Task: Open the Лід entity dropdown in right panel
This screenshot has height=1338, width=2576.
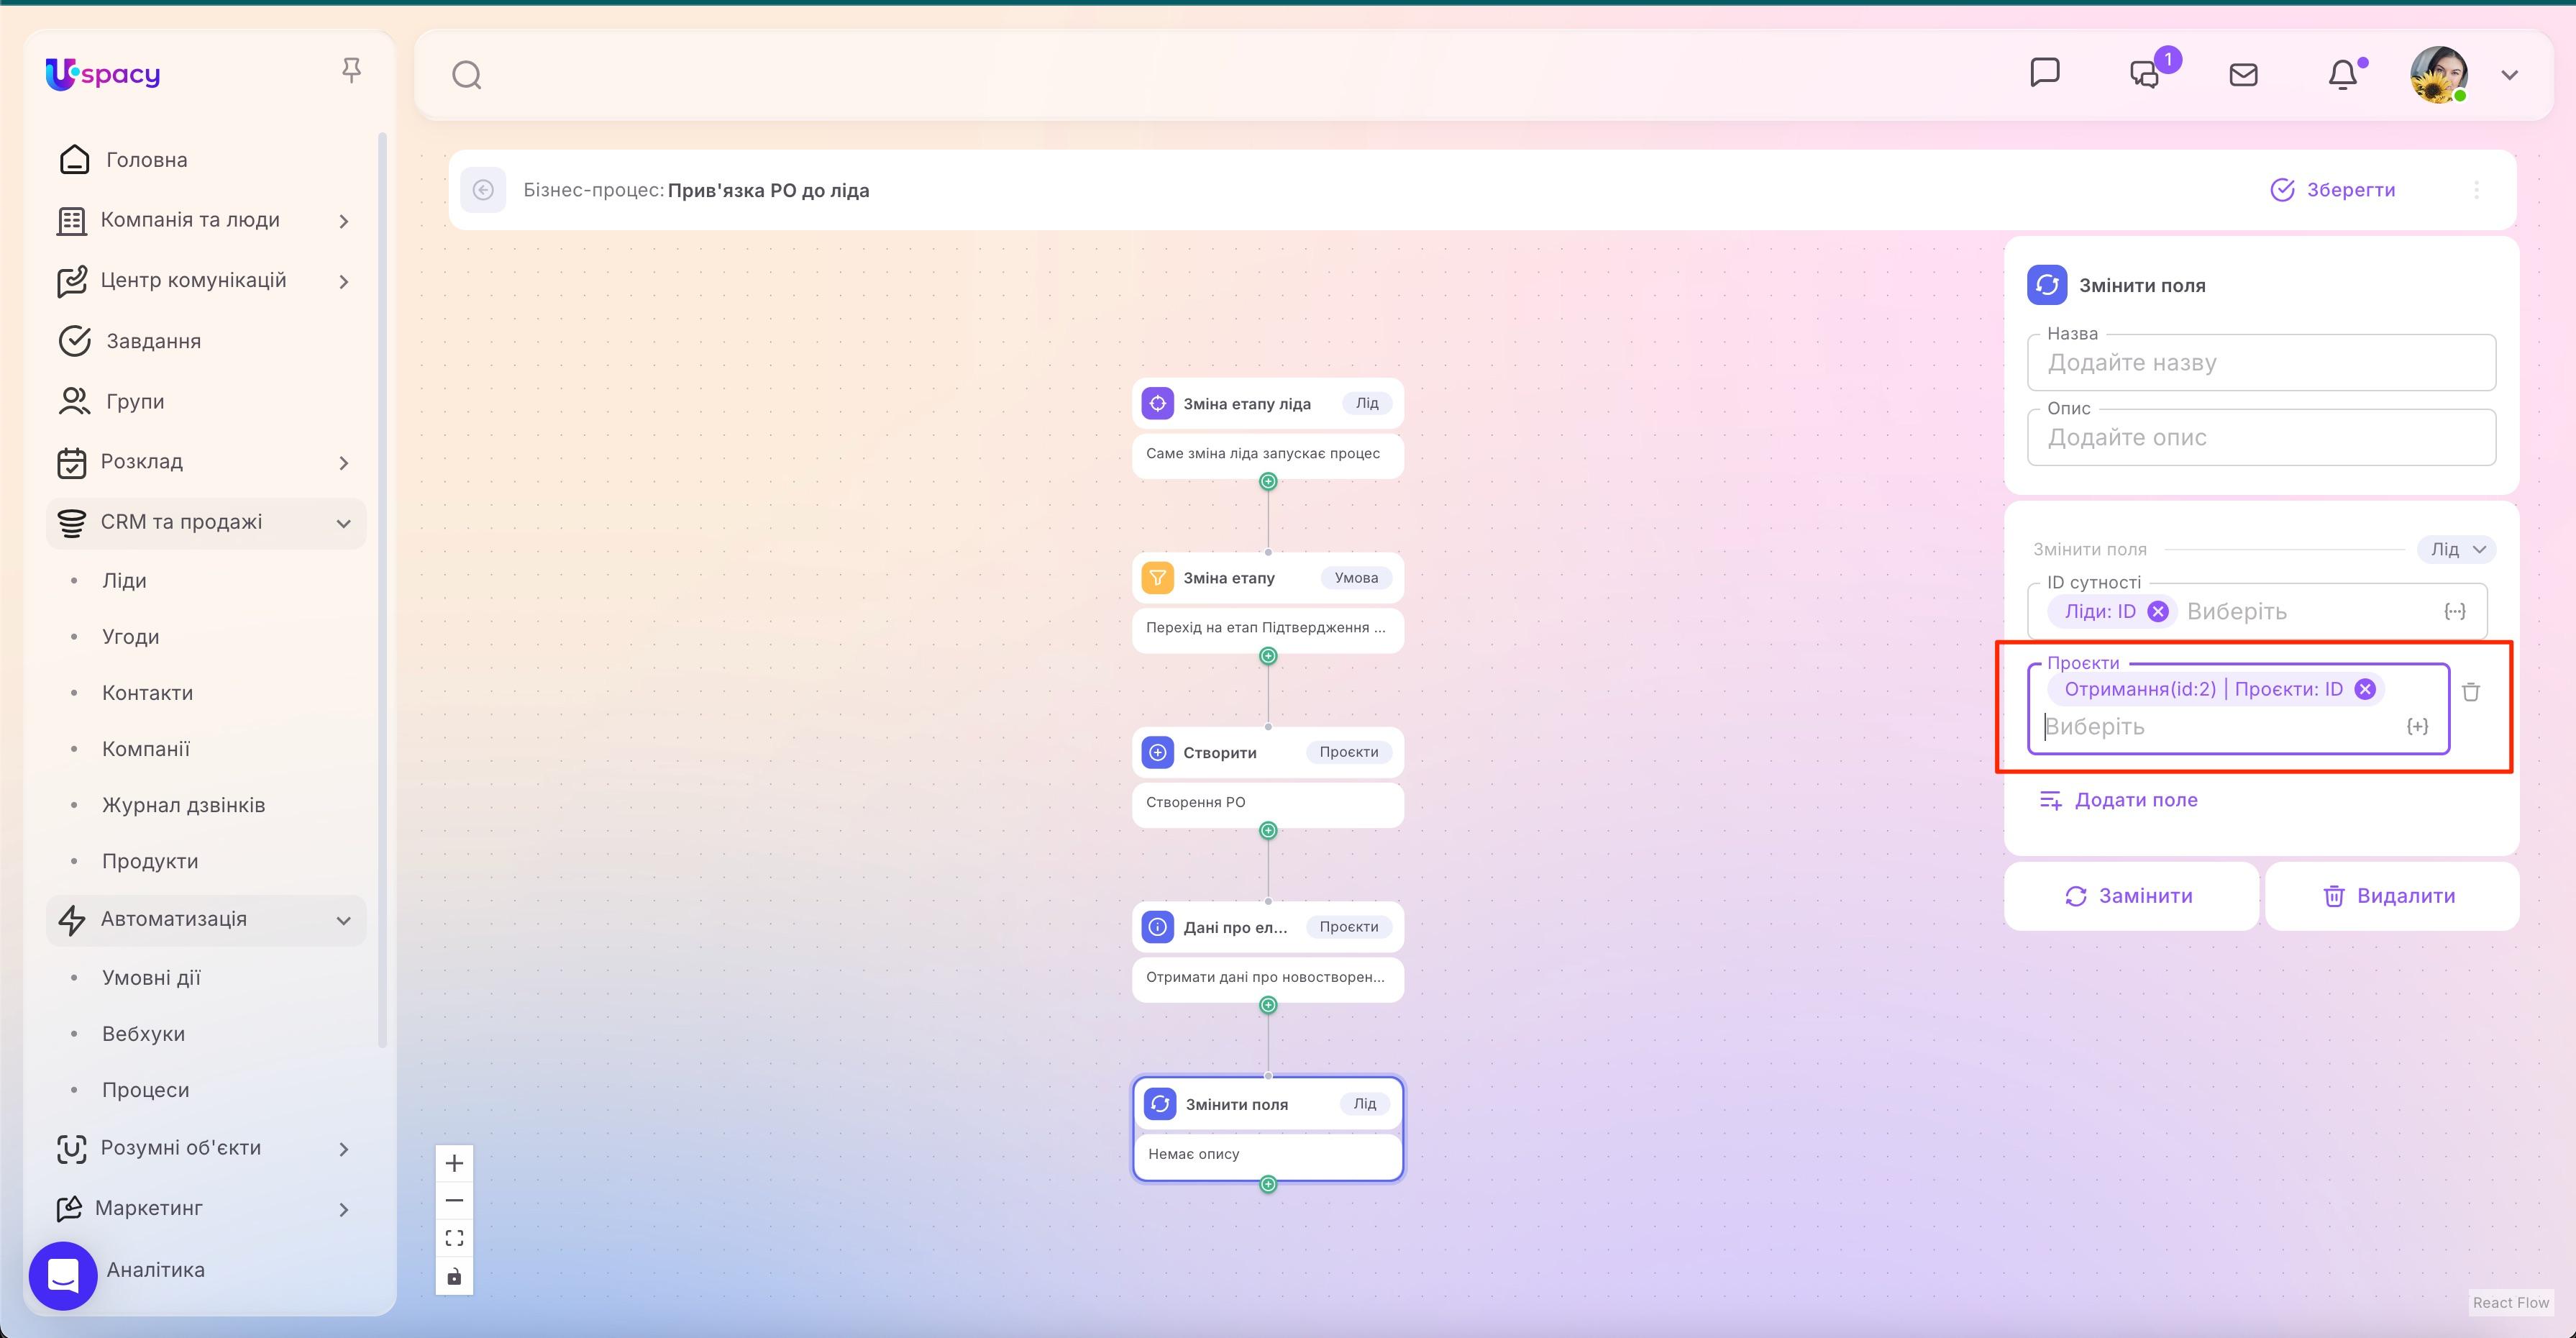Action: click(x=2456, y=549)
